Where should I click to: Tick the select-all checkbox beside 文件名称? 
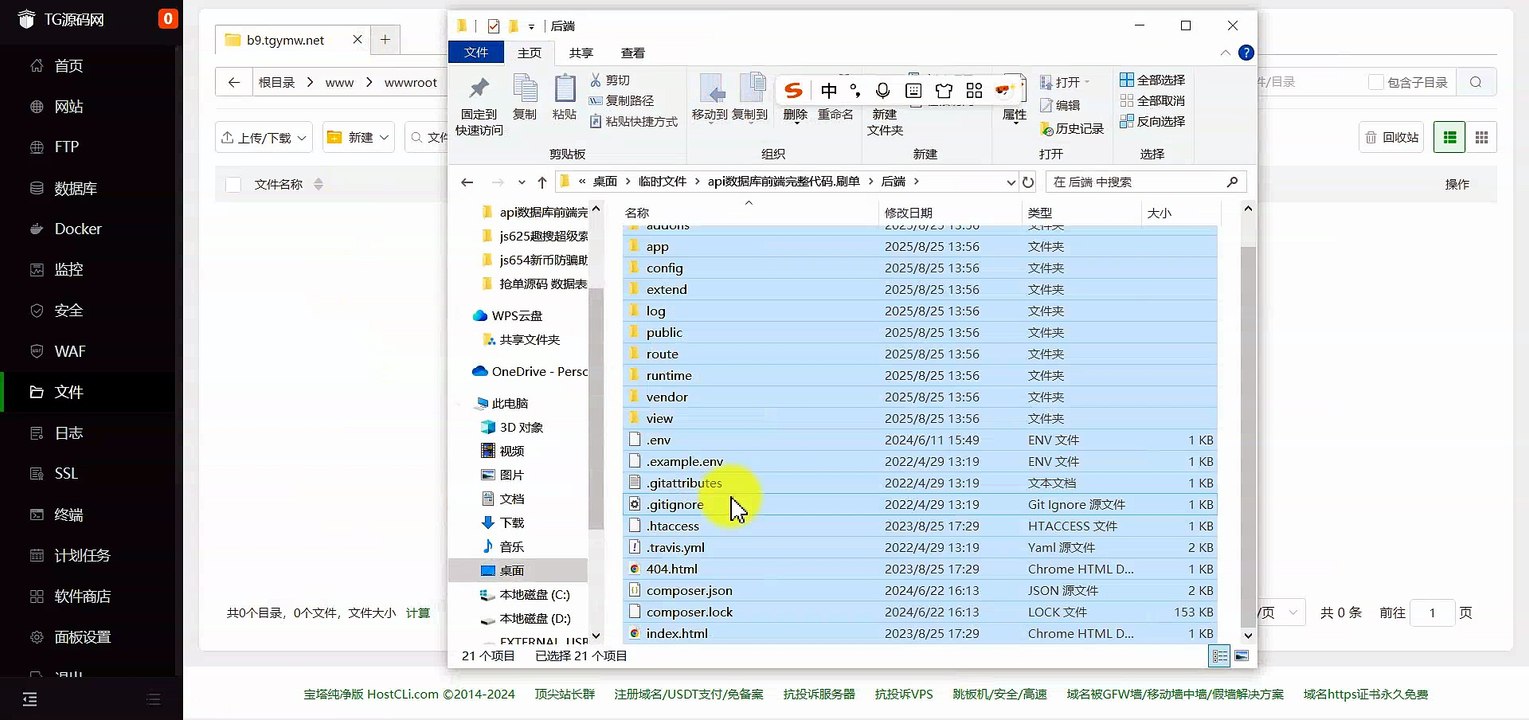233,184
